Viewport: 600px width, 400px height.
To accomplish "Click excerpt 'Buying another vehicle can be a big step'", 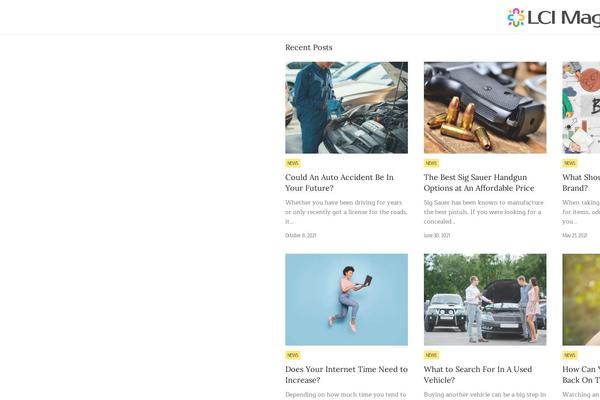I will pyautogui.click(x=485, y=395).
